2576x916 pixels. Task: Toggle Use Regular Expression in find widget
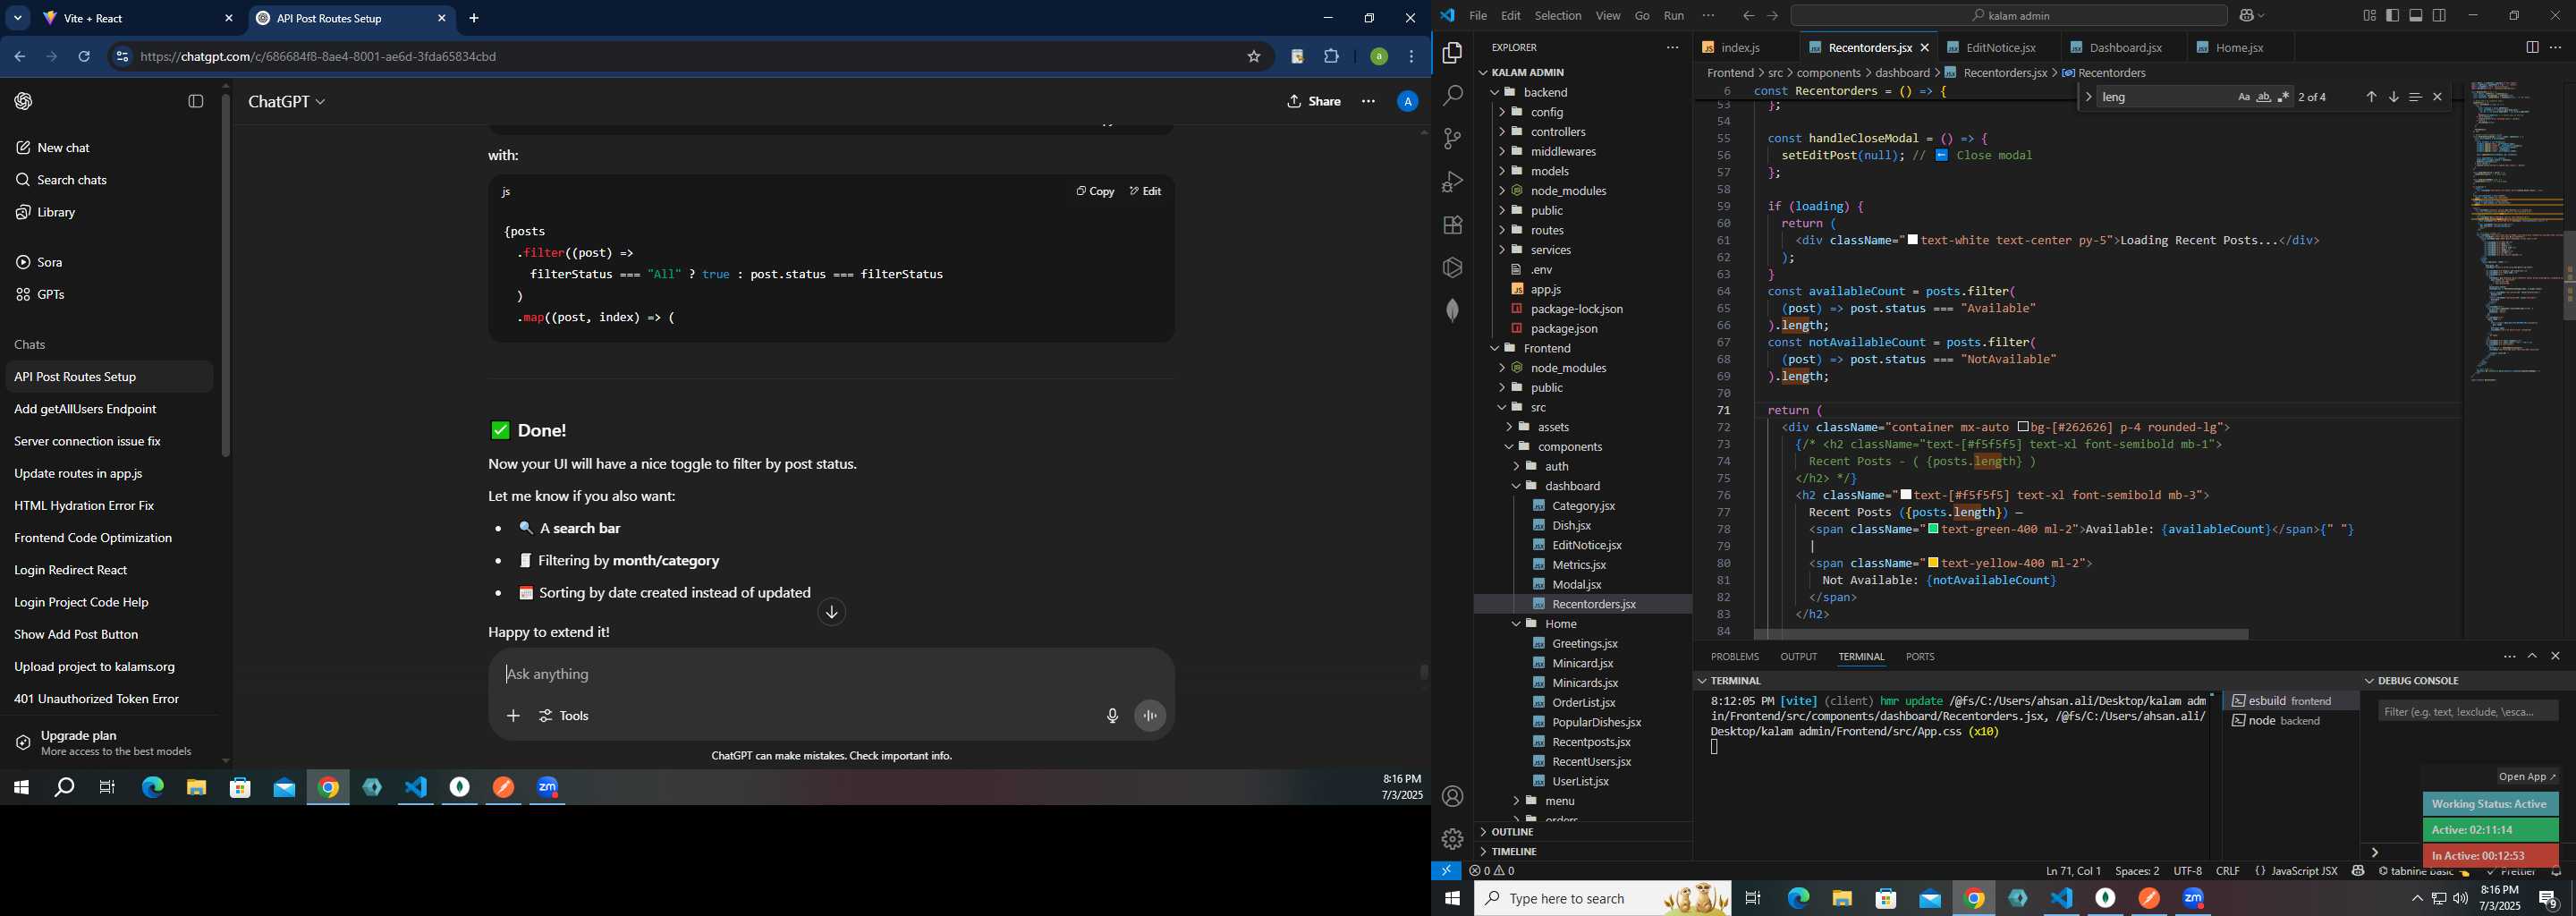[x=2284, y=97]
